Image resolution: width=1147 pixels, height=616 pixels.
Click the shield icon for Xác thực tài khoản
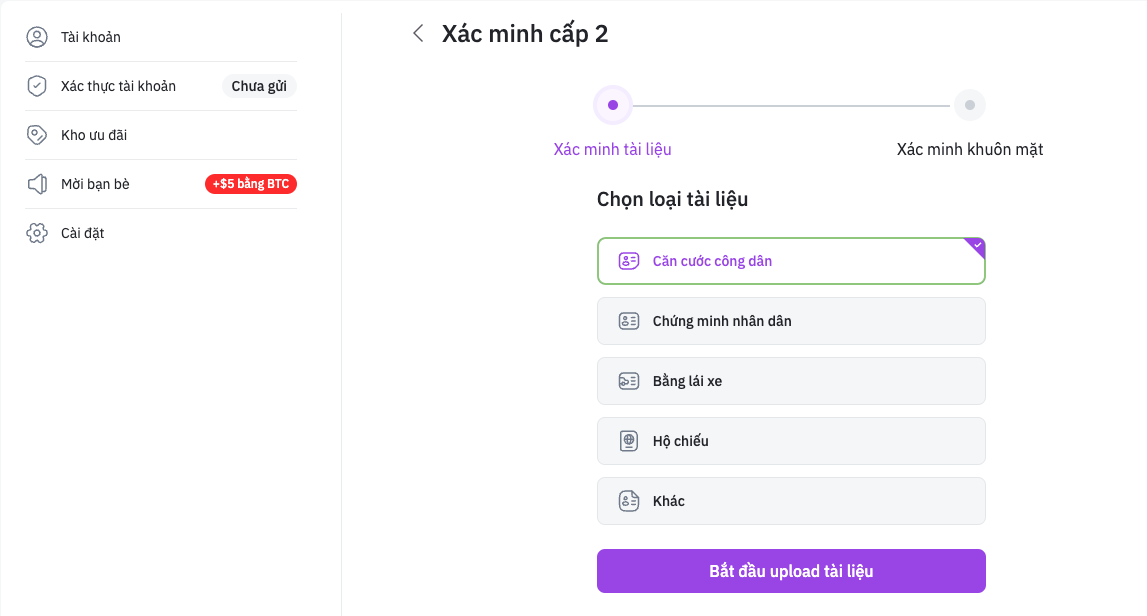pyautogui.click(x=37, y=86)
